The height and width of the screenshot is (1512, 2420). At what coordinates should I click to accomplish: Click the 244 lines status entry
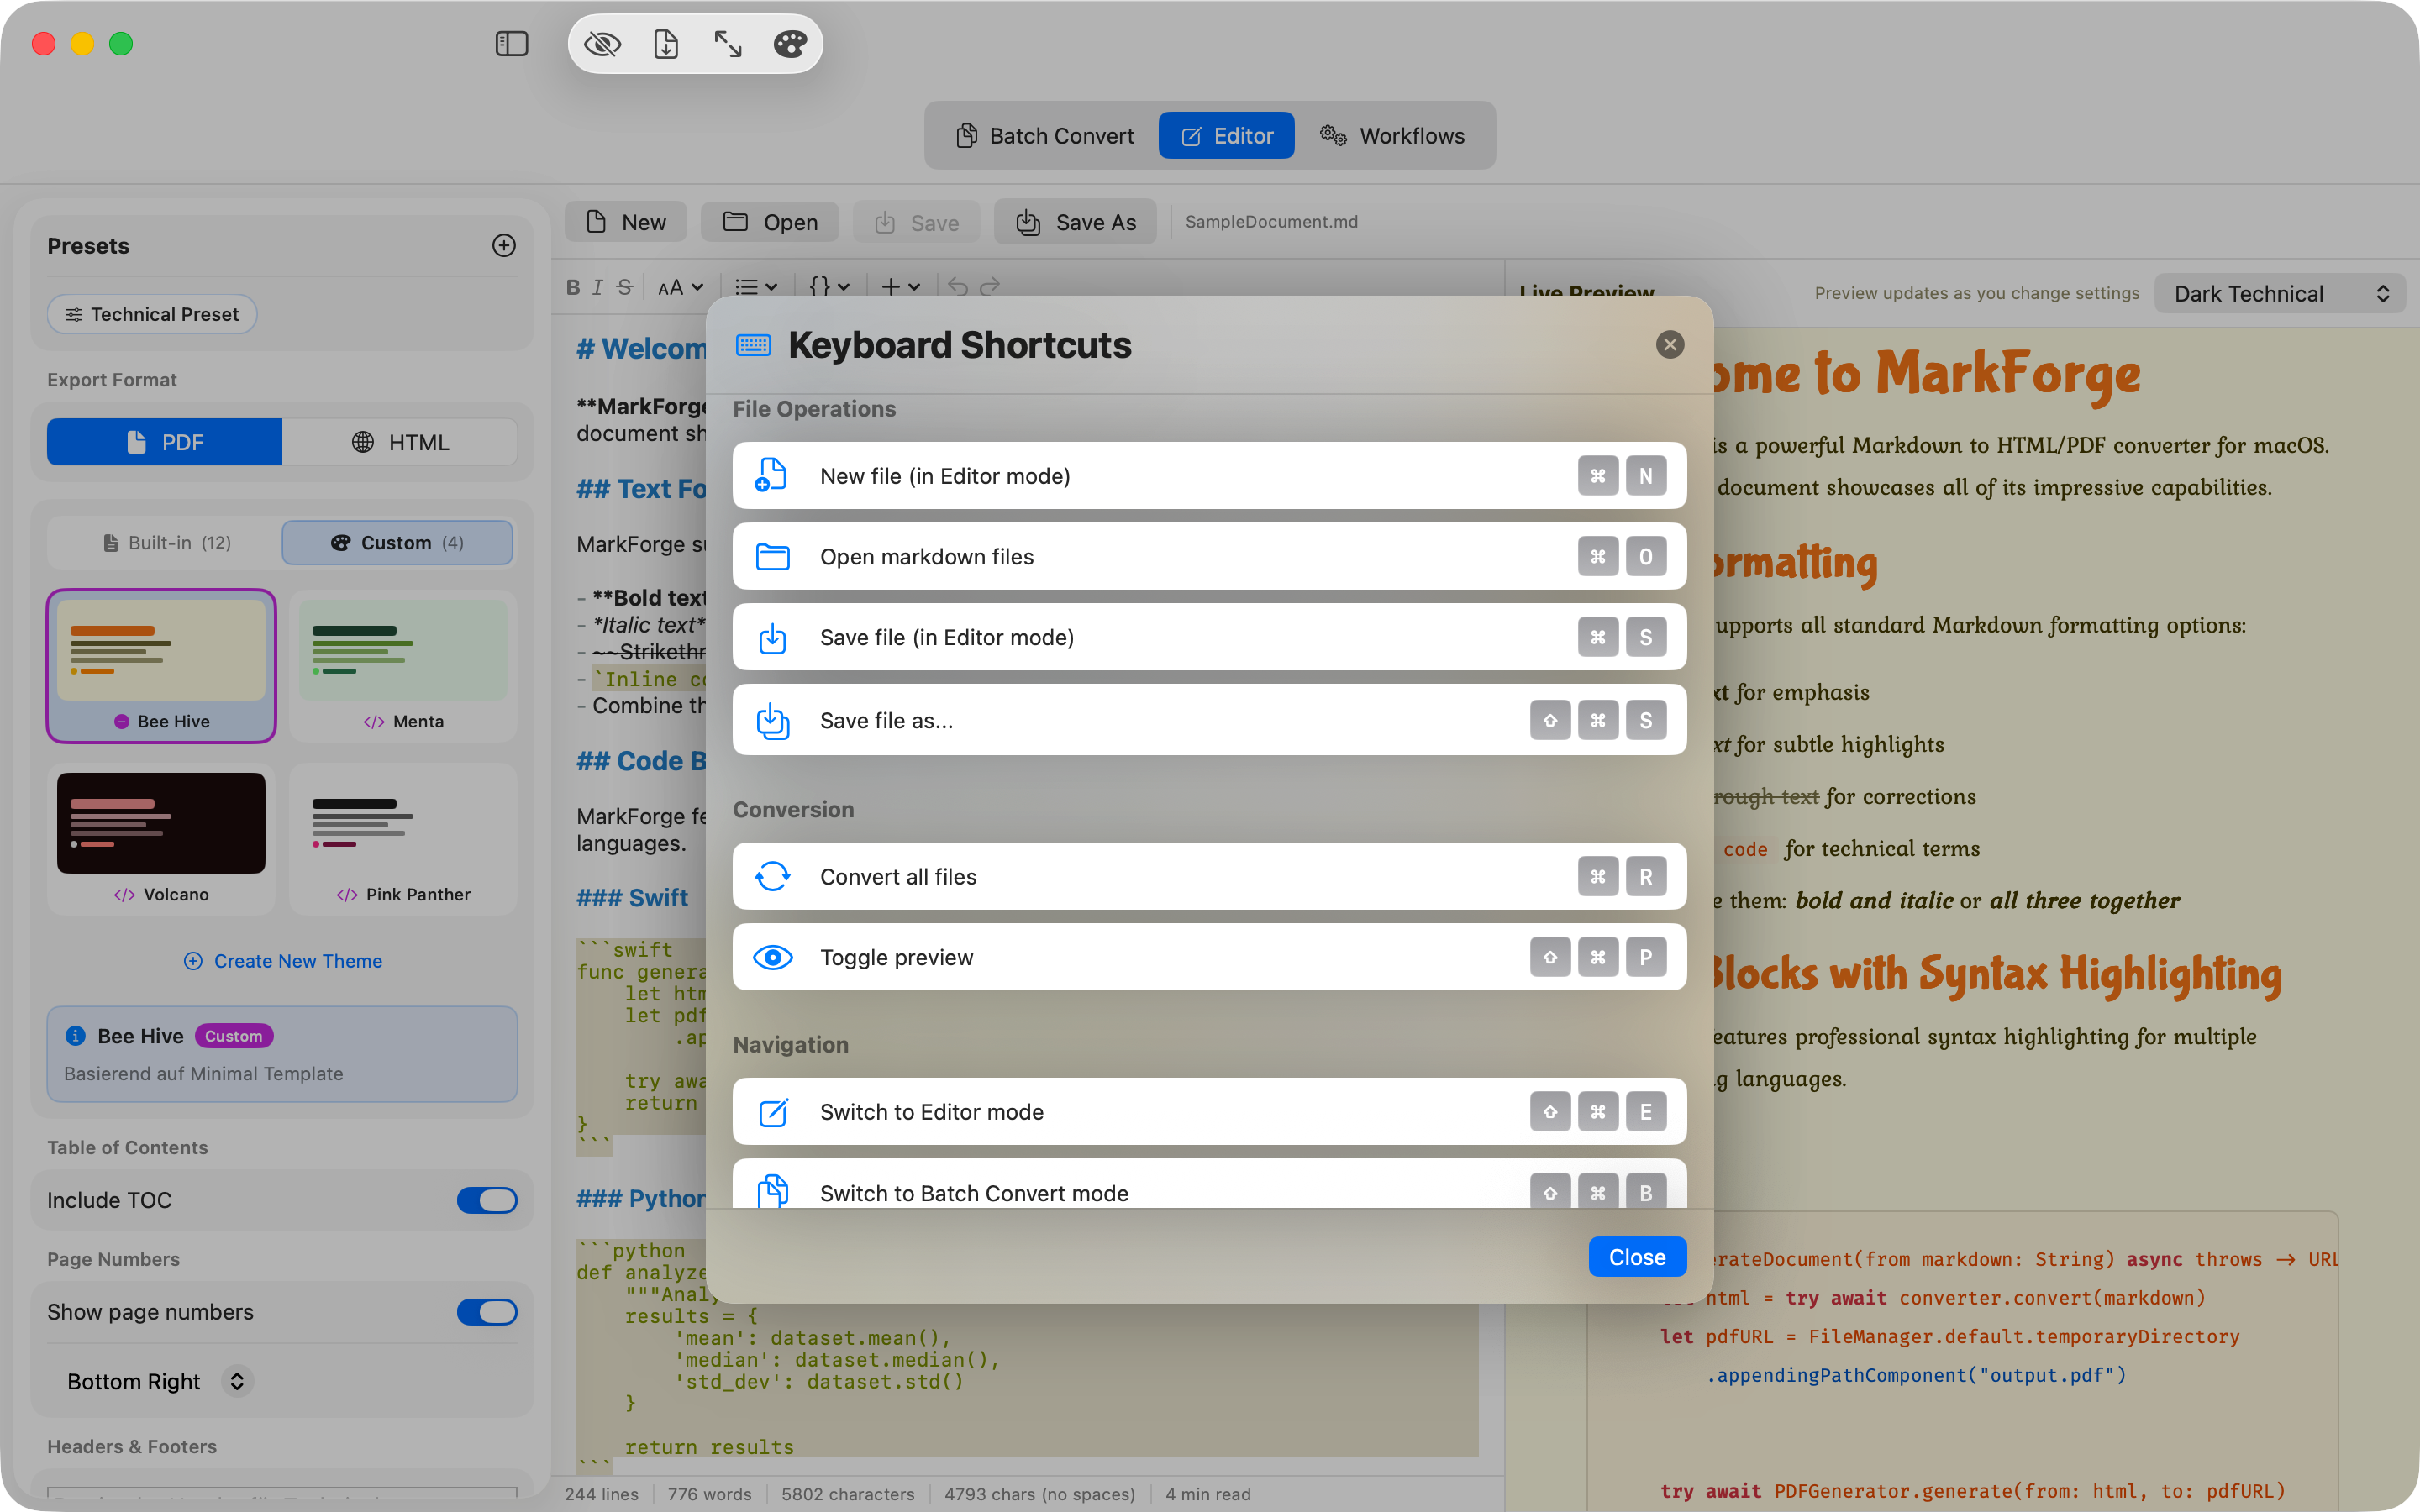[x=601, y=1494]
